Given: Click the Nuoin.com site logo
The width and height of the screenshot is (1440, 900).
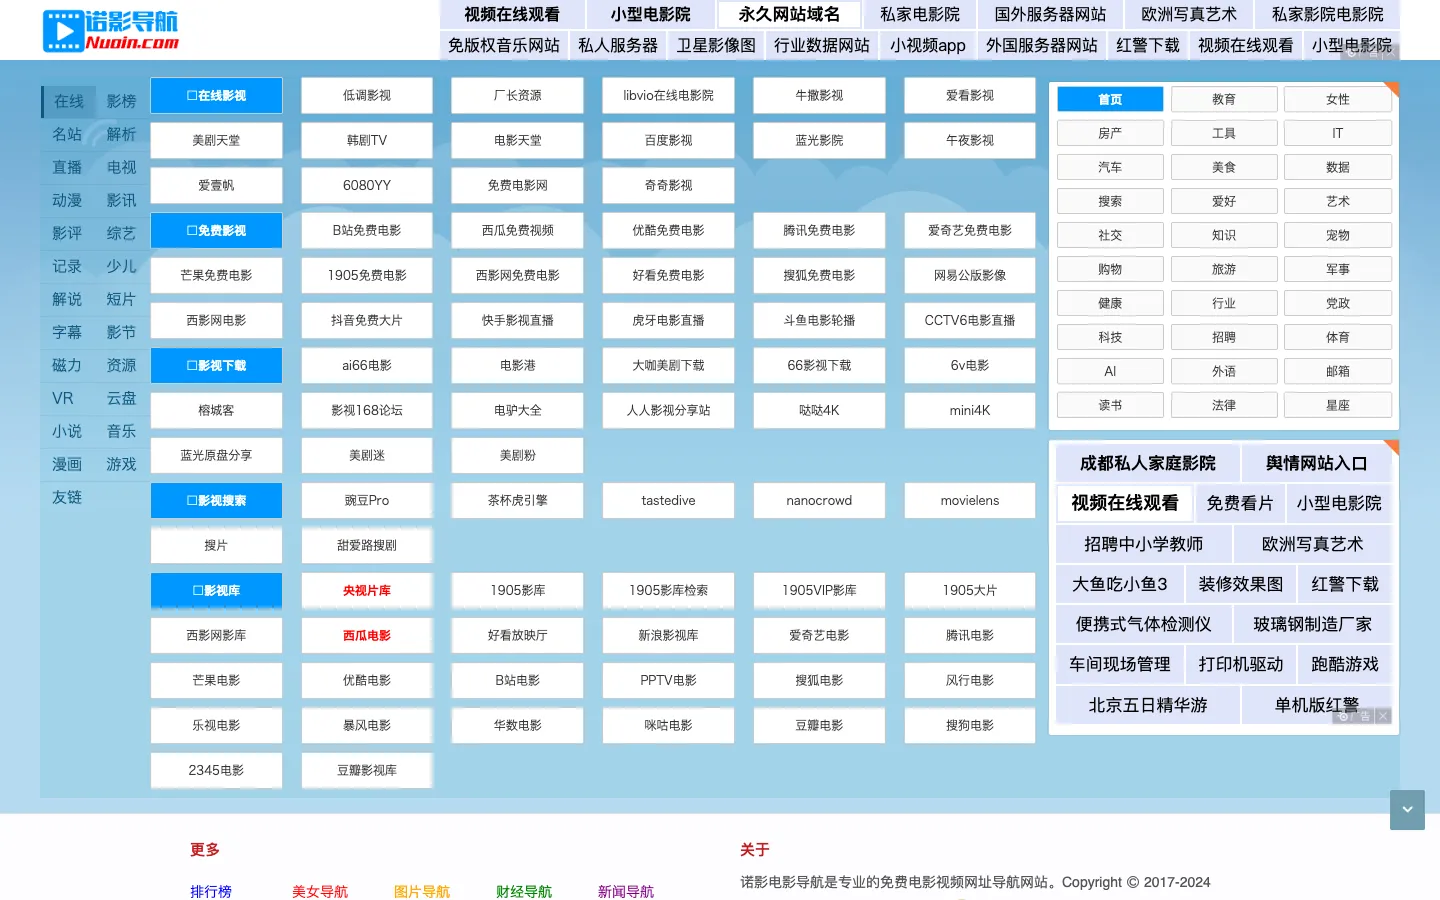Looking at the screenshot, I should (110, 31).
